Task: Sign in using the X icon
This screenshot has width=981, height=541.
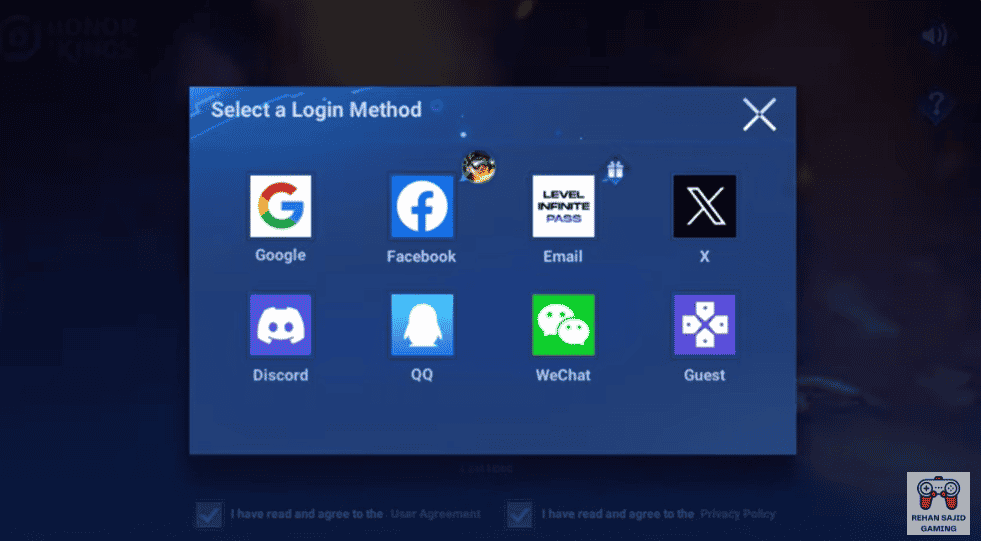Action: click(x=704, y=206)
